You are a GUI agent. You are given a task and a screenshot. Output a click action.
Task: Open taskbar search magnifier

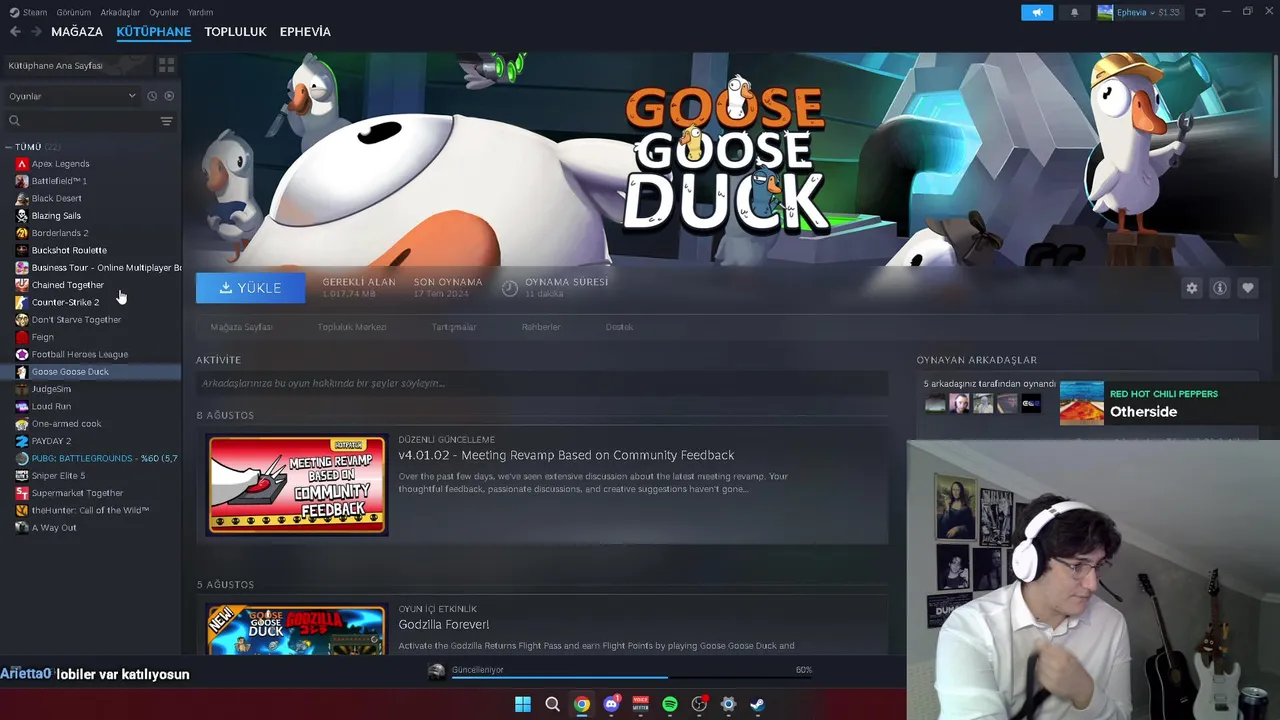[x=552, y=704]
